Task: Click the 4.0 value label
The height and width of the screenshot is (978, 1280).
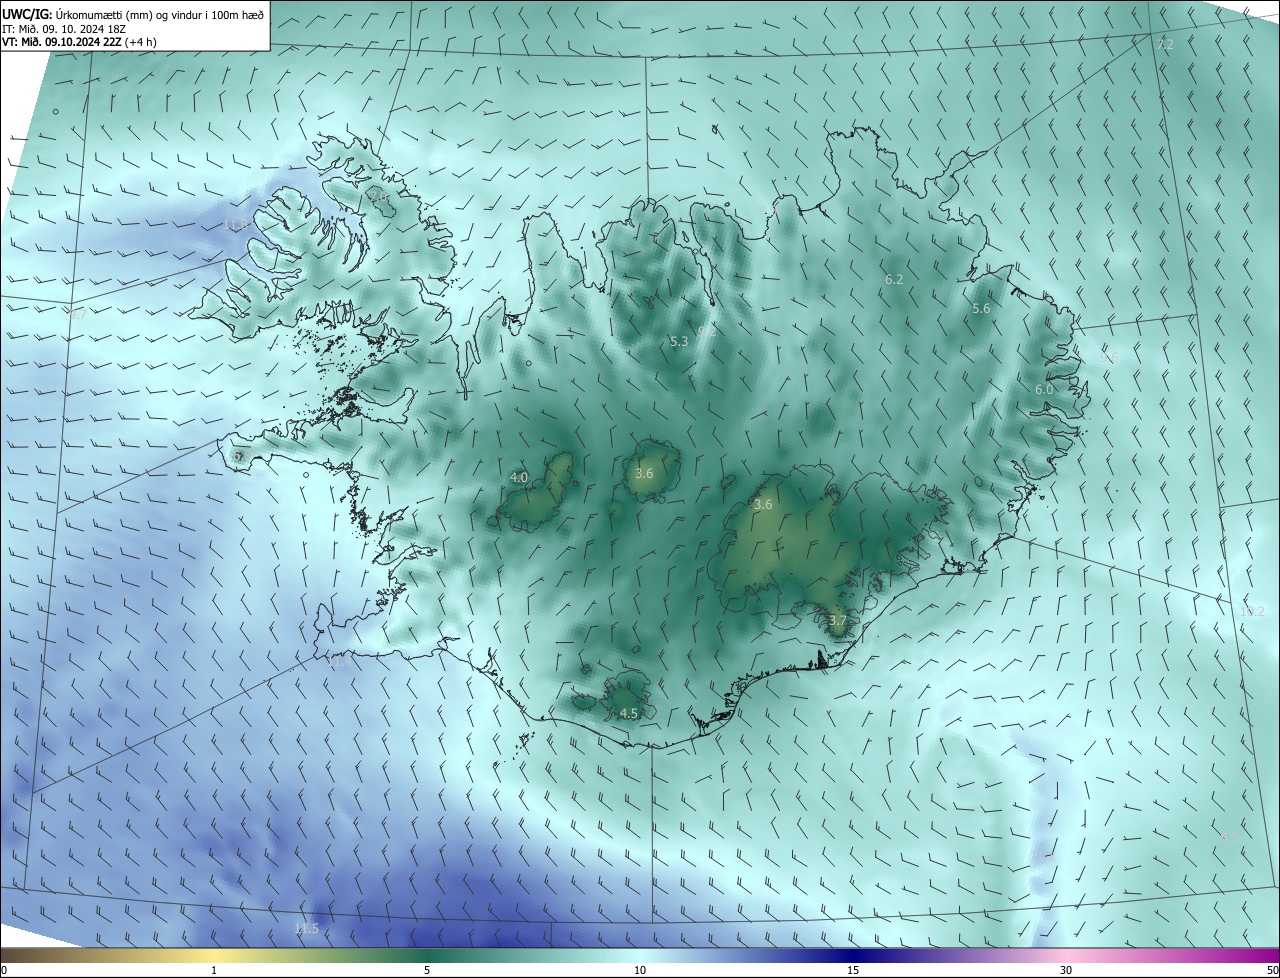Action: [x=519, y=478]
